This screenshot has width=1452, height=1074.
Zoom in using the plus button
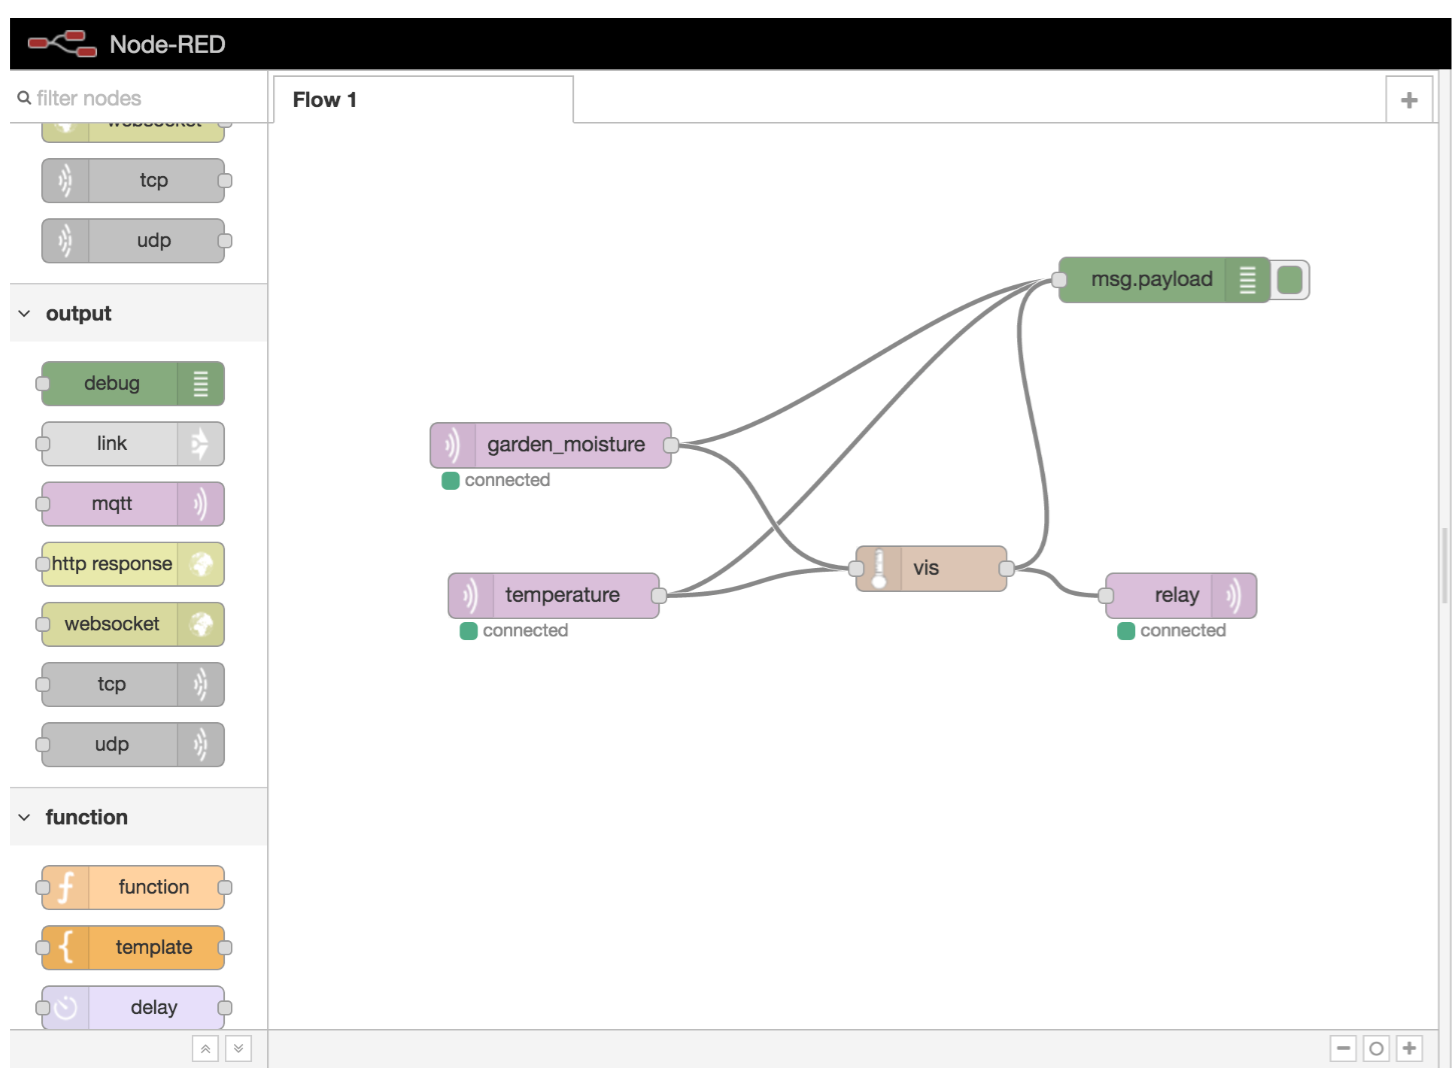click(x=1409, y=1048)
